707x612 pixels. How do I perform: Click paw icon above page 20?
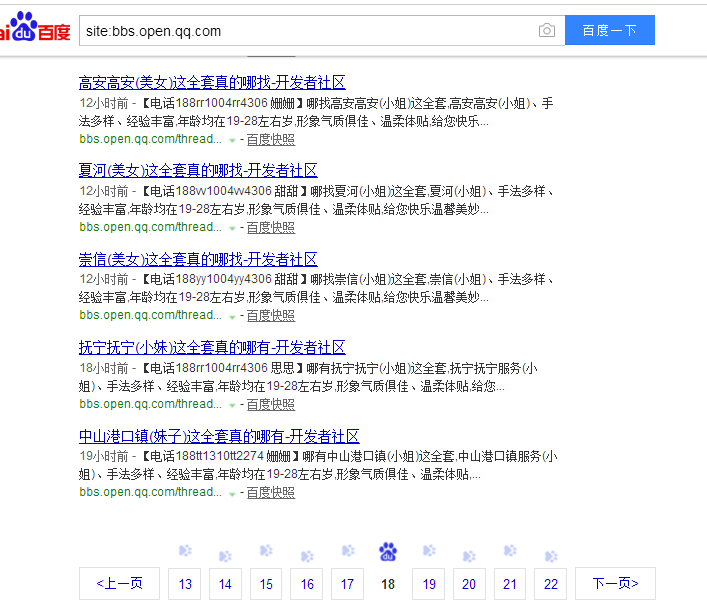click(x=469, y=556)
